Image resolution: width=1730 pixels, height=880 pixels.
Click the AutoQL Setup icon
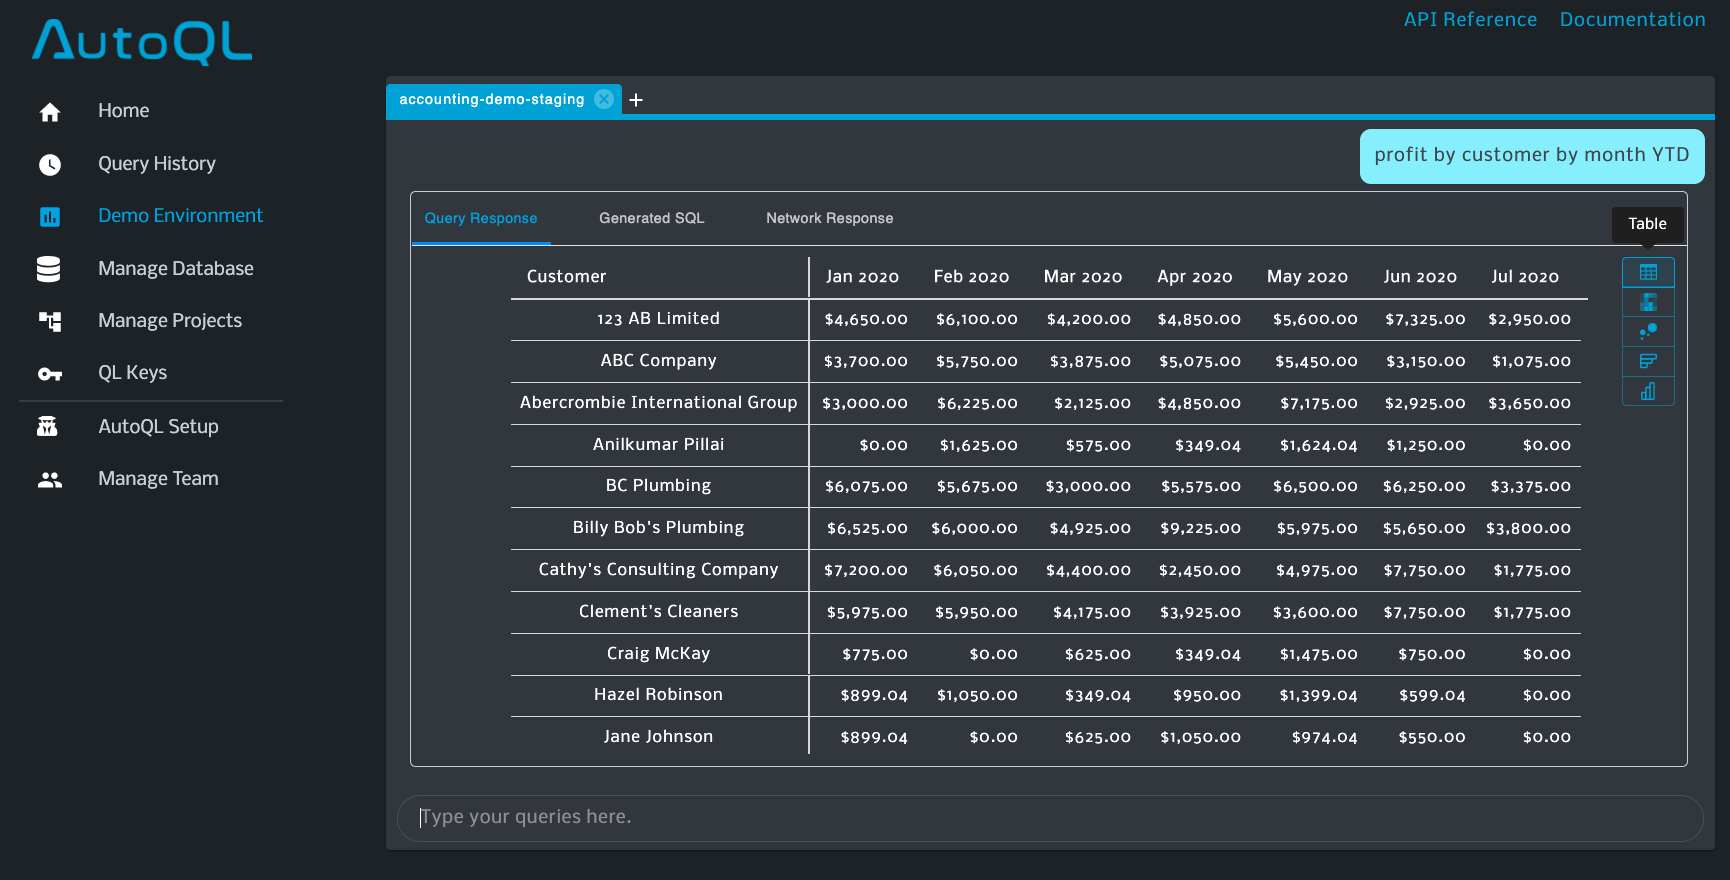pos(47,426)
